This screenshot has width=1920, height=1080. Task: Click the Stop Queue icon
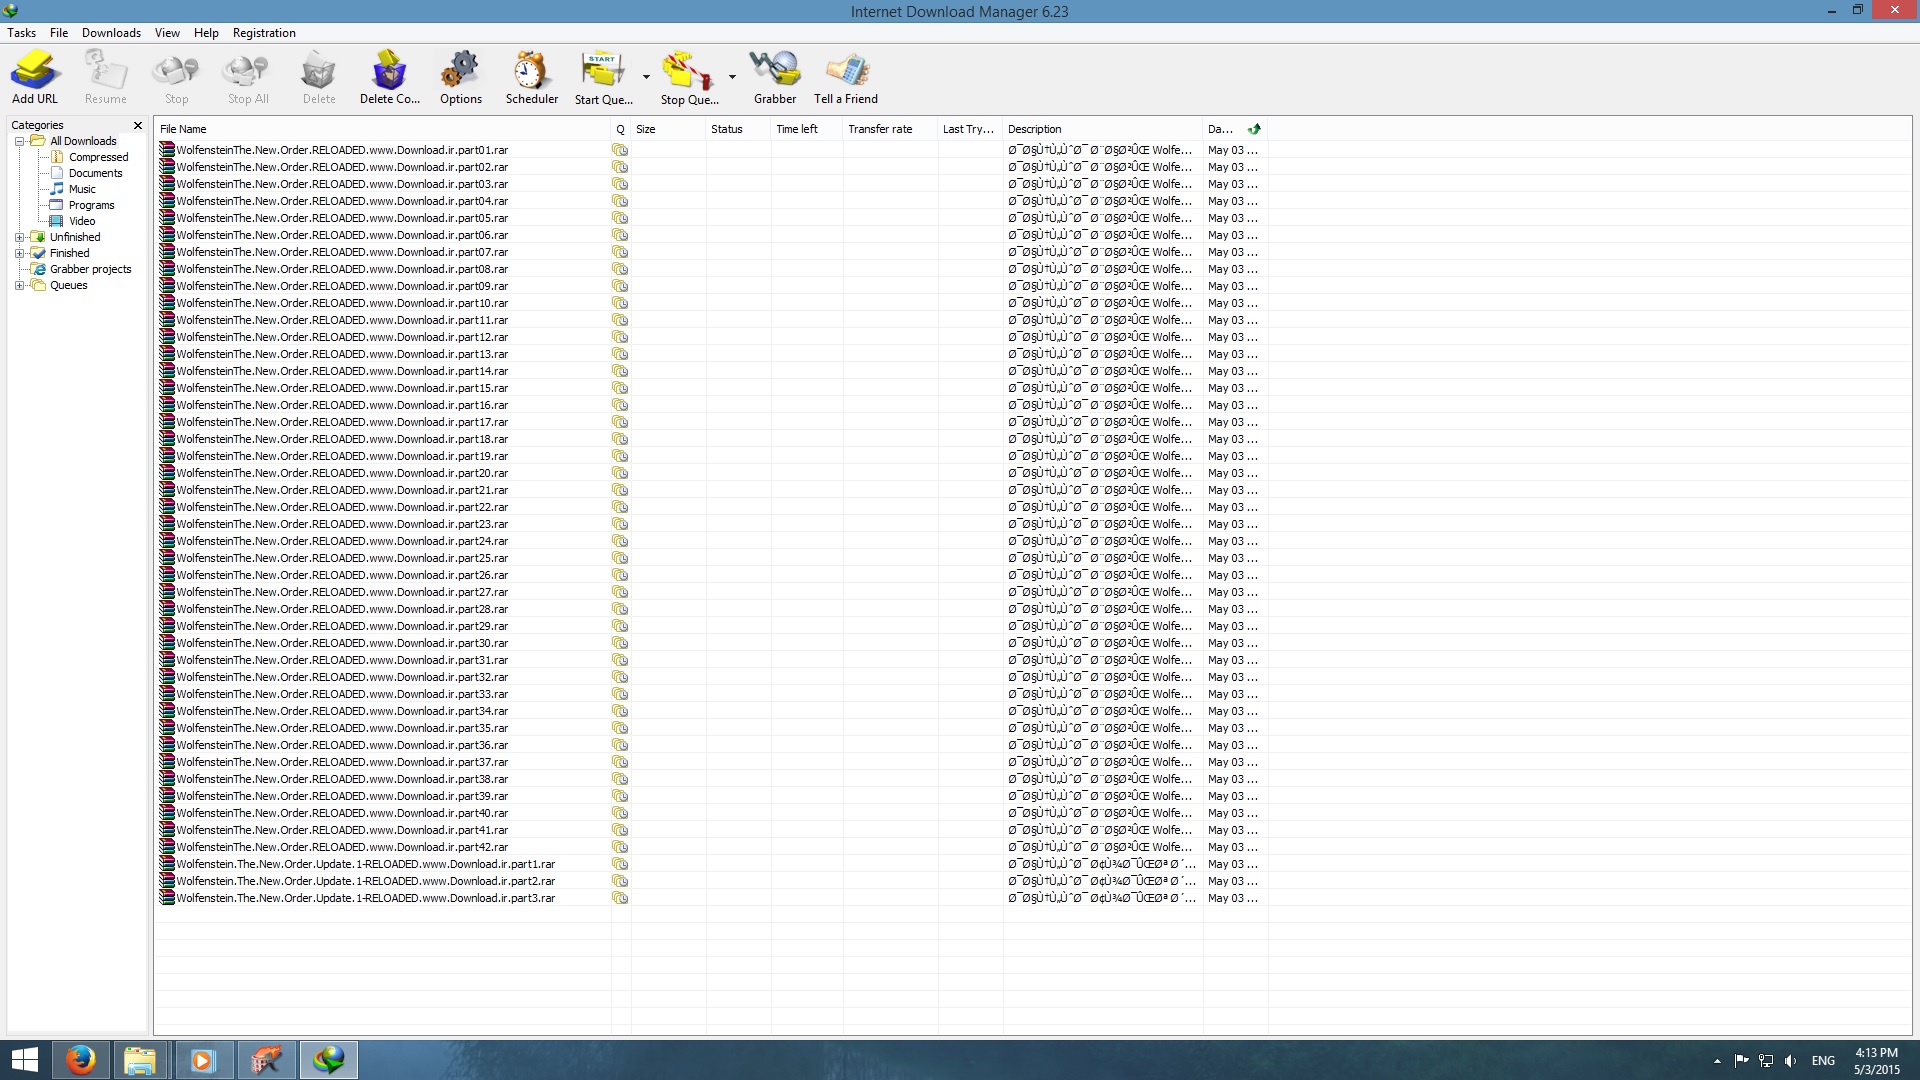[x=688, y=72]
